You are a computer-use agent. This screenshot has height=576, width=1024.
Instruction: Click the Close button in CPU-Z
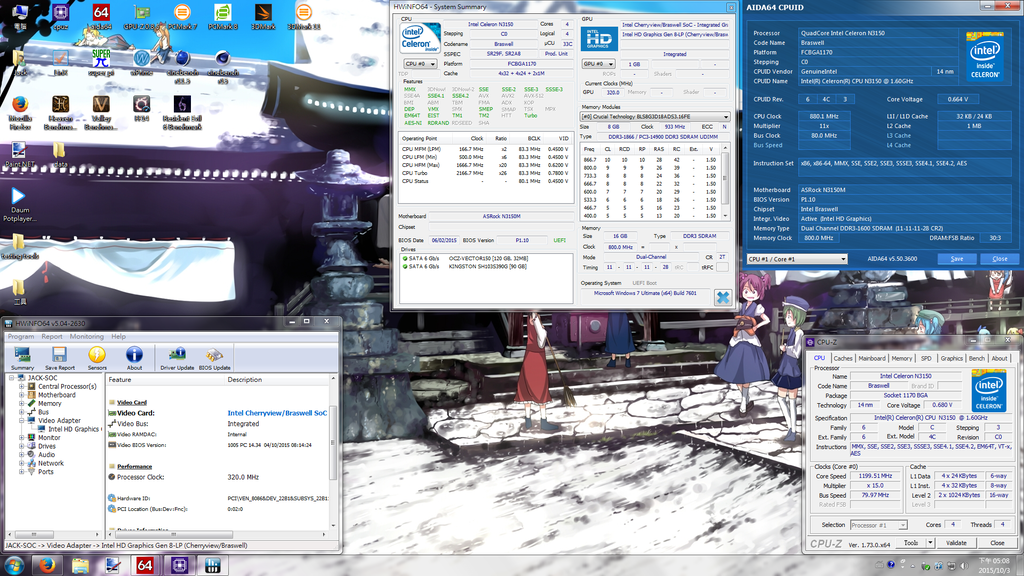997,543
